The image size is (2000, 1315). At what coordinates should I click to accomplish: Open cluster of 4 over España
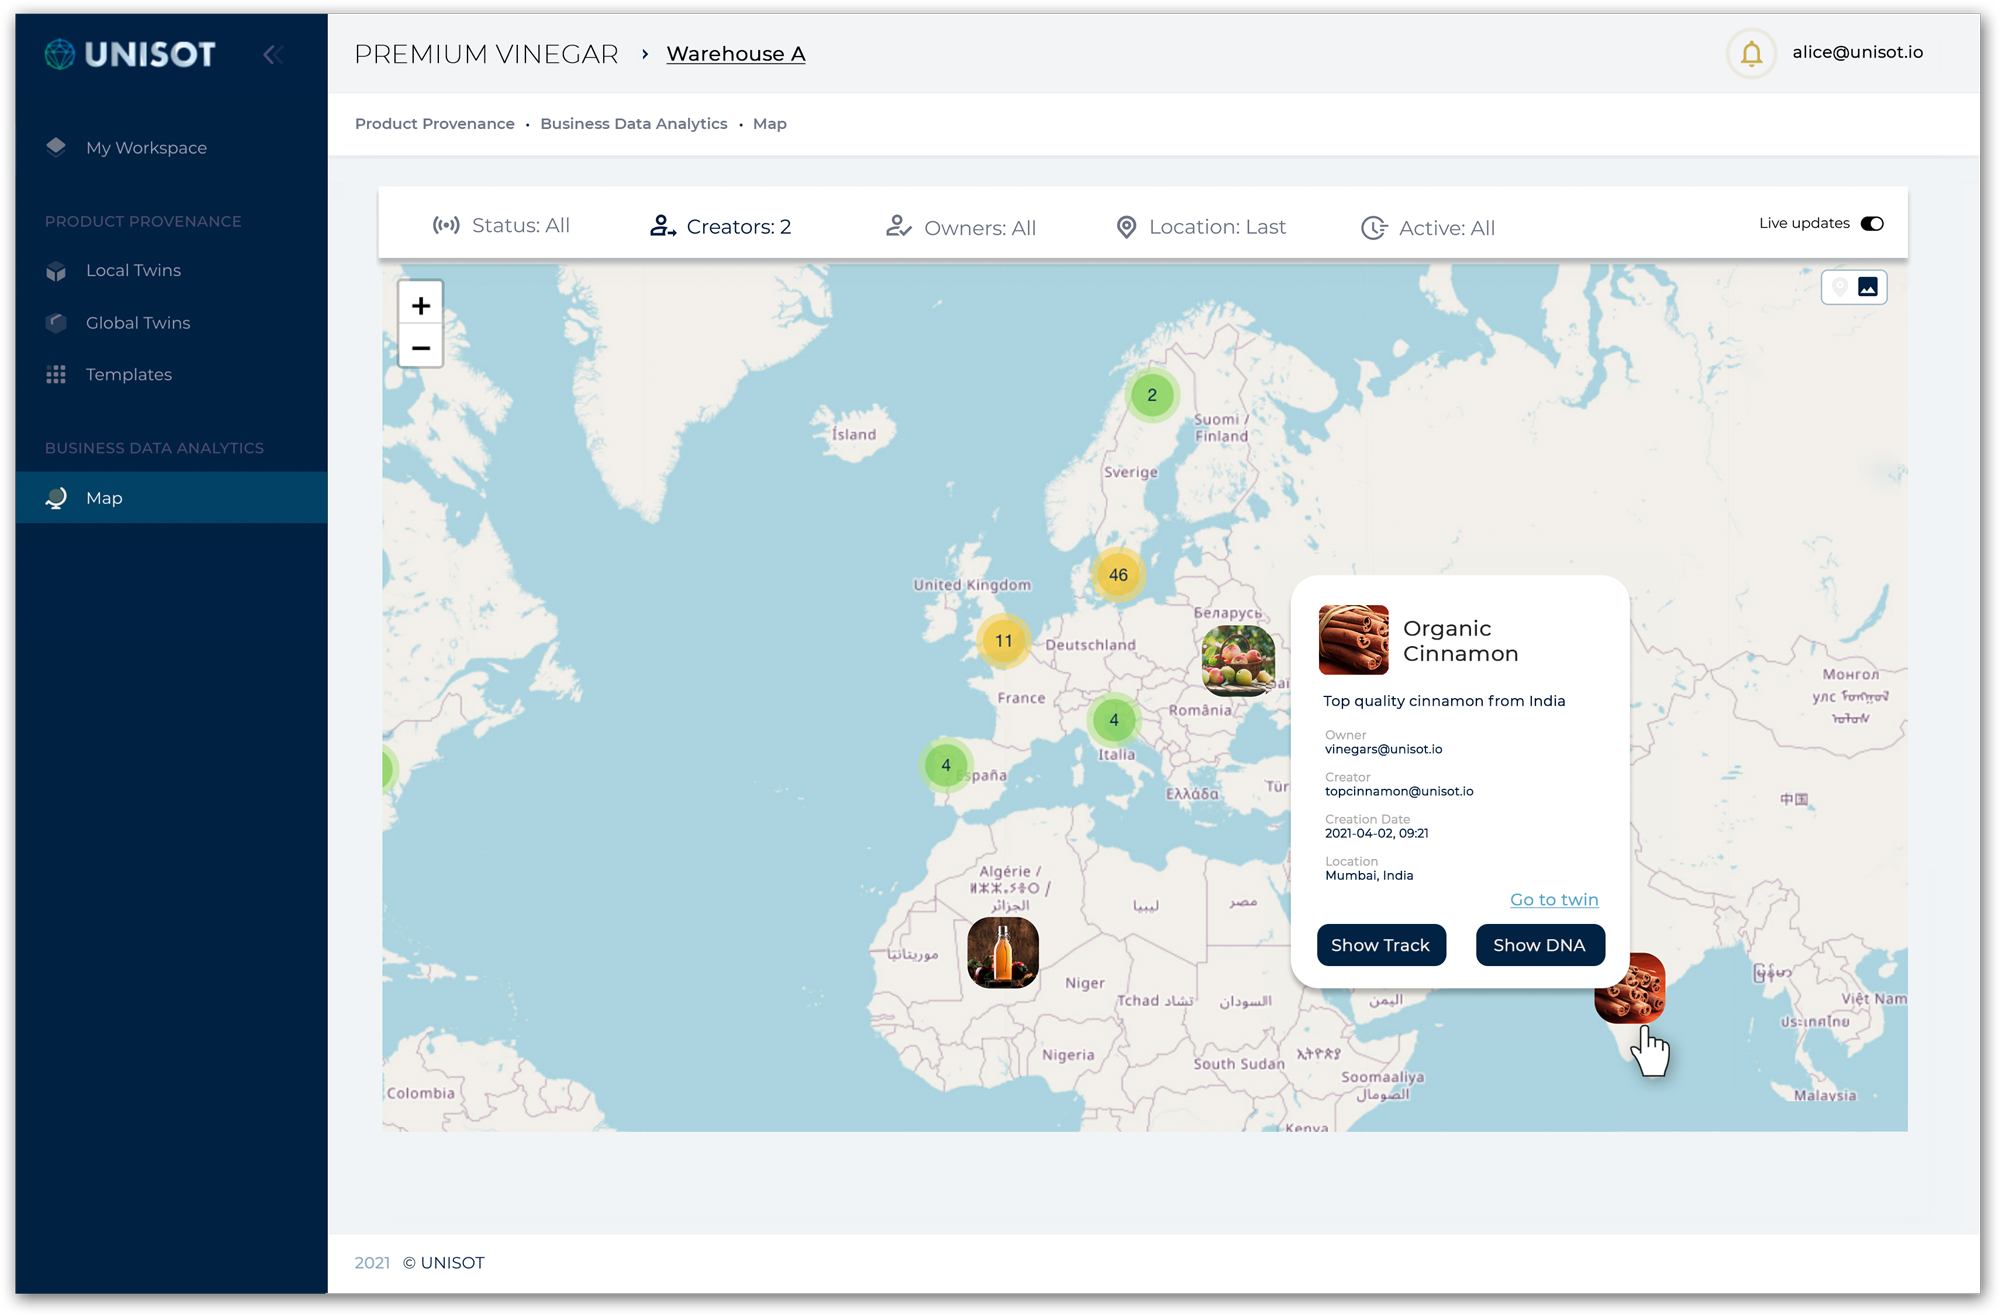click(946, 766)
